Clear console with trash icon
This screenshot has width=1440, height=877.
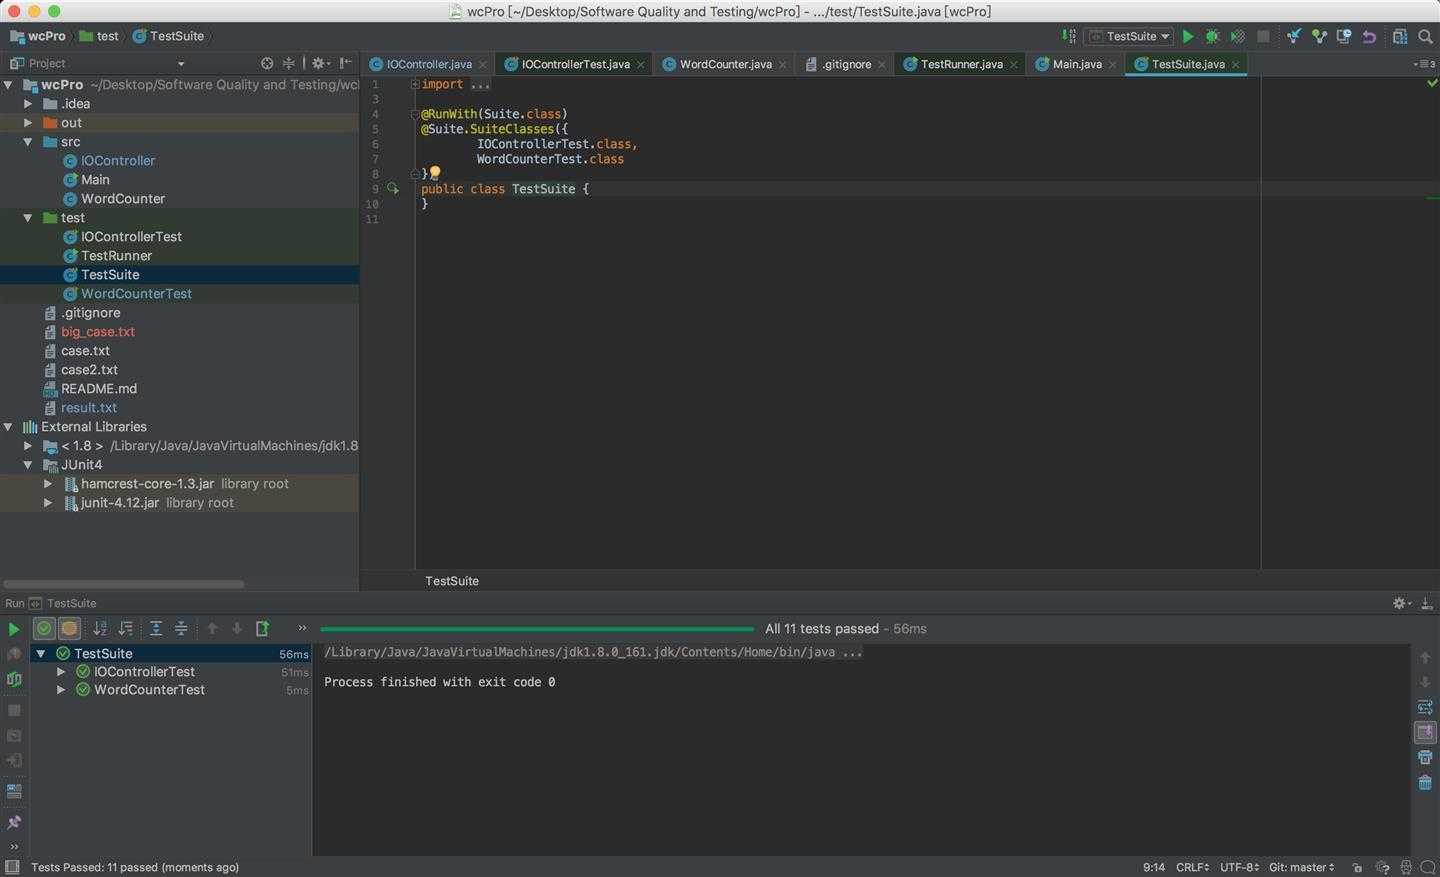(x=1425, y=782)
